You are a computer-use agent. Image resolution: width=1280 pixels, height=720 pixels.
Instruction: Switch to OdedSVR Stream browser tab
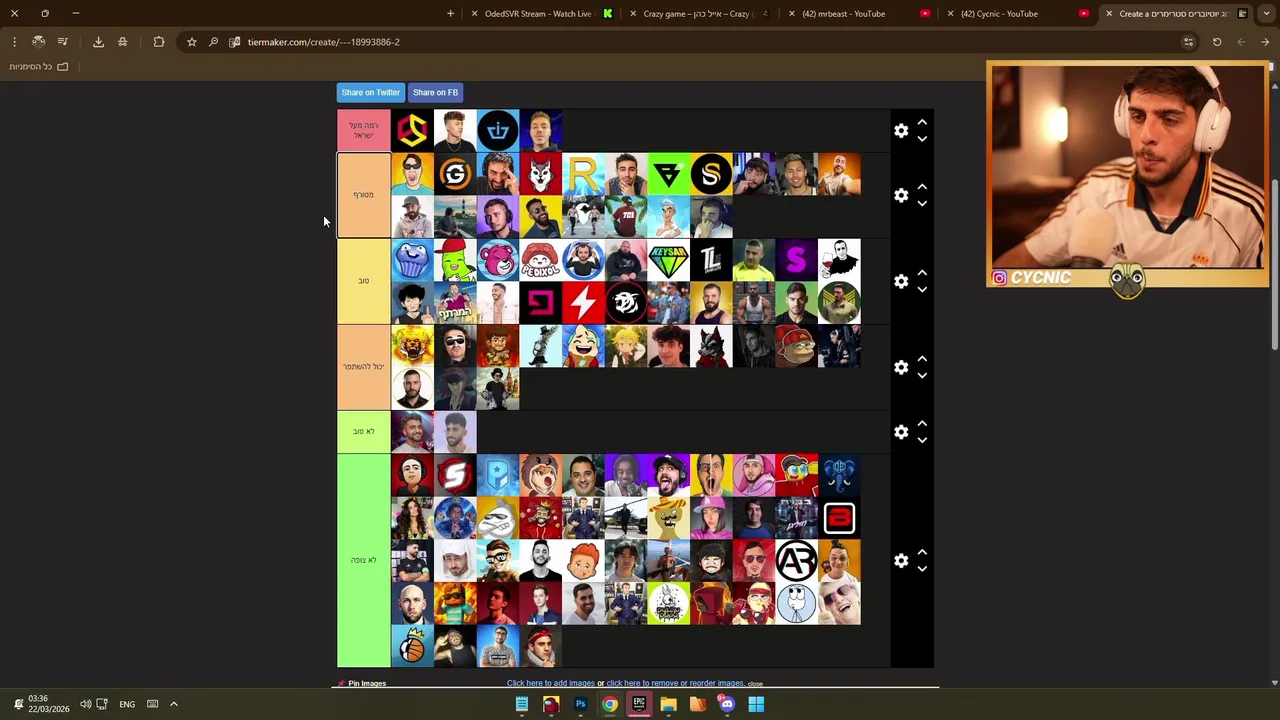538,14
